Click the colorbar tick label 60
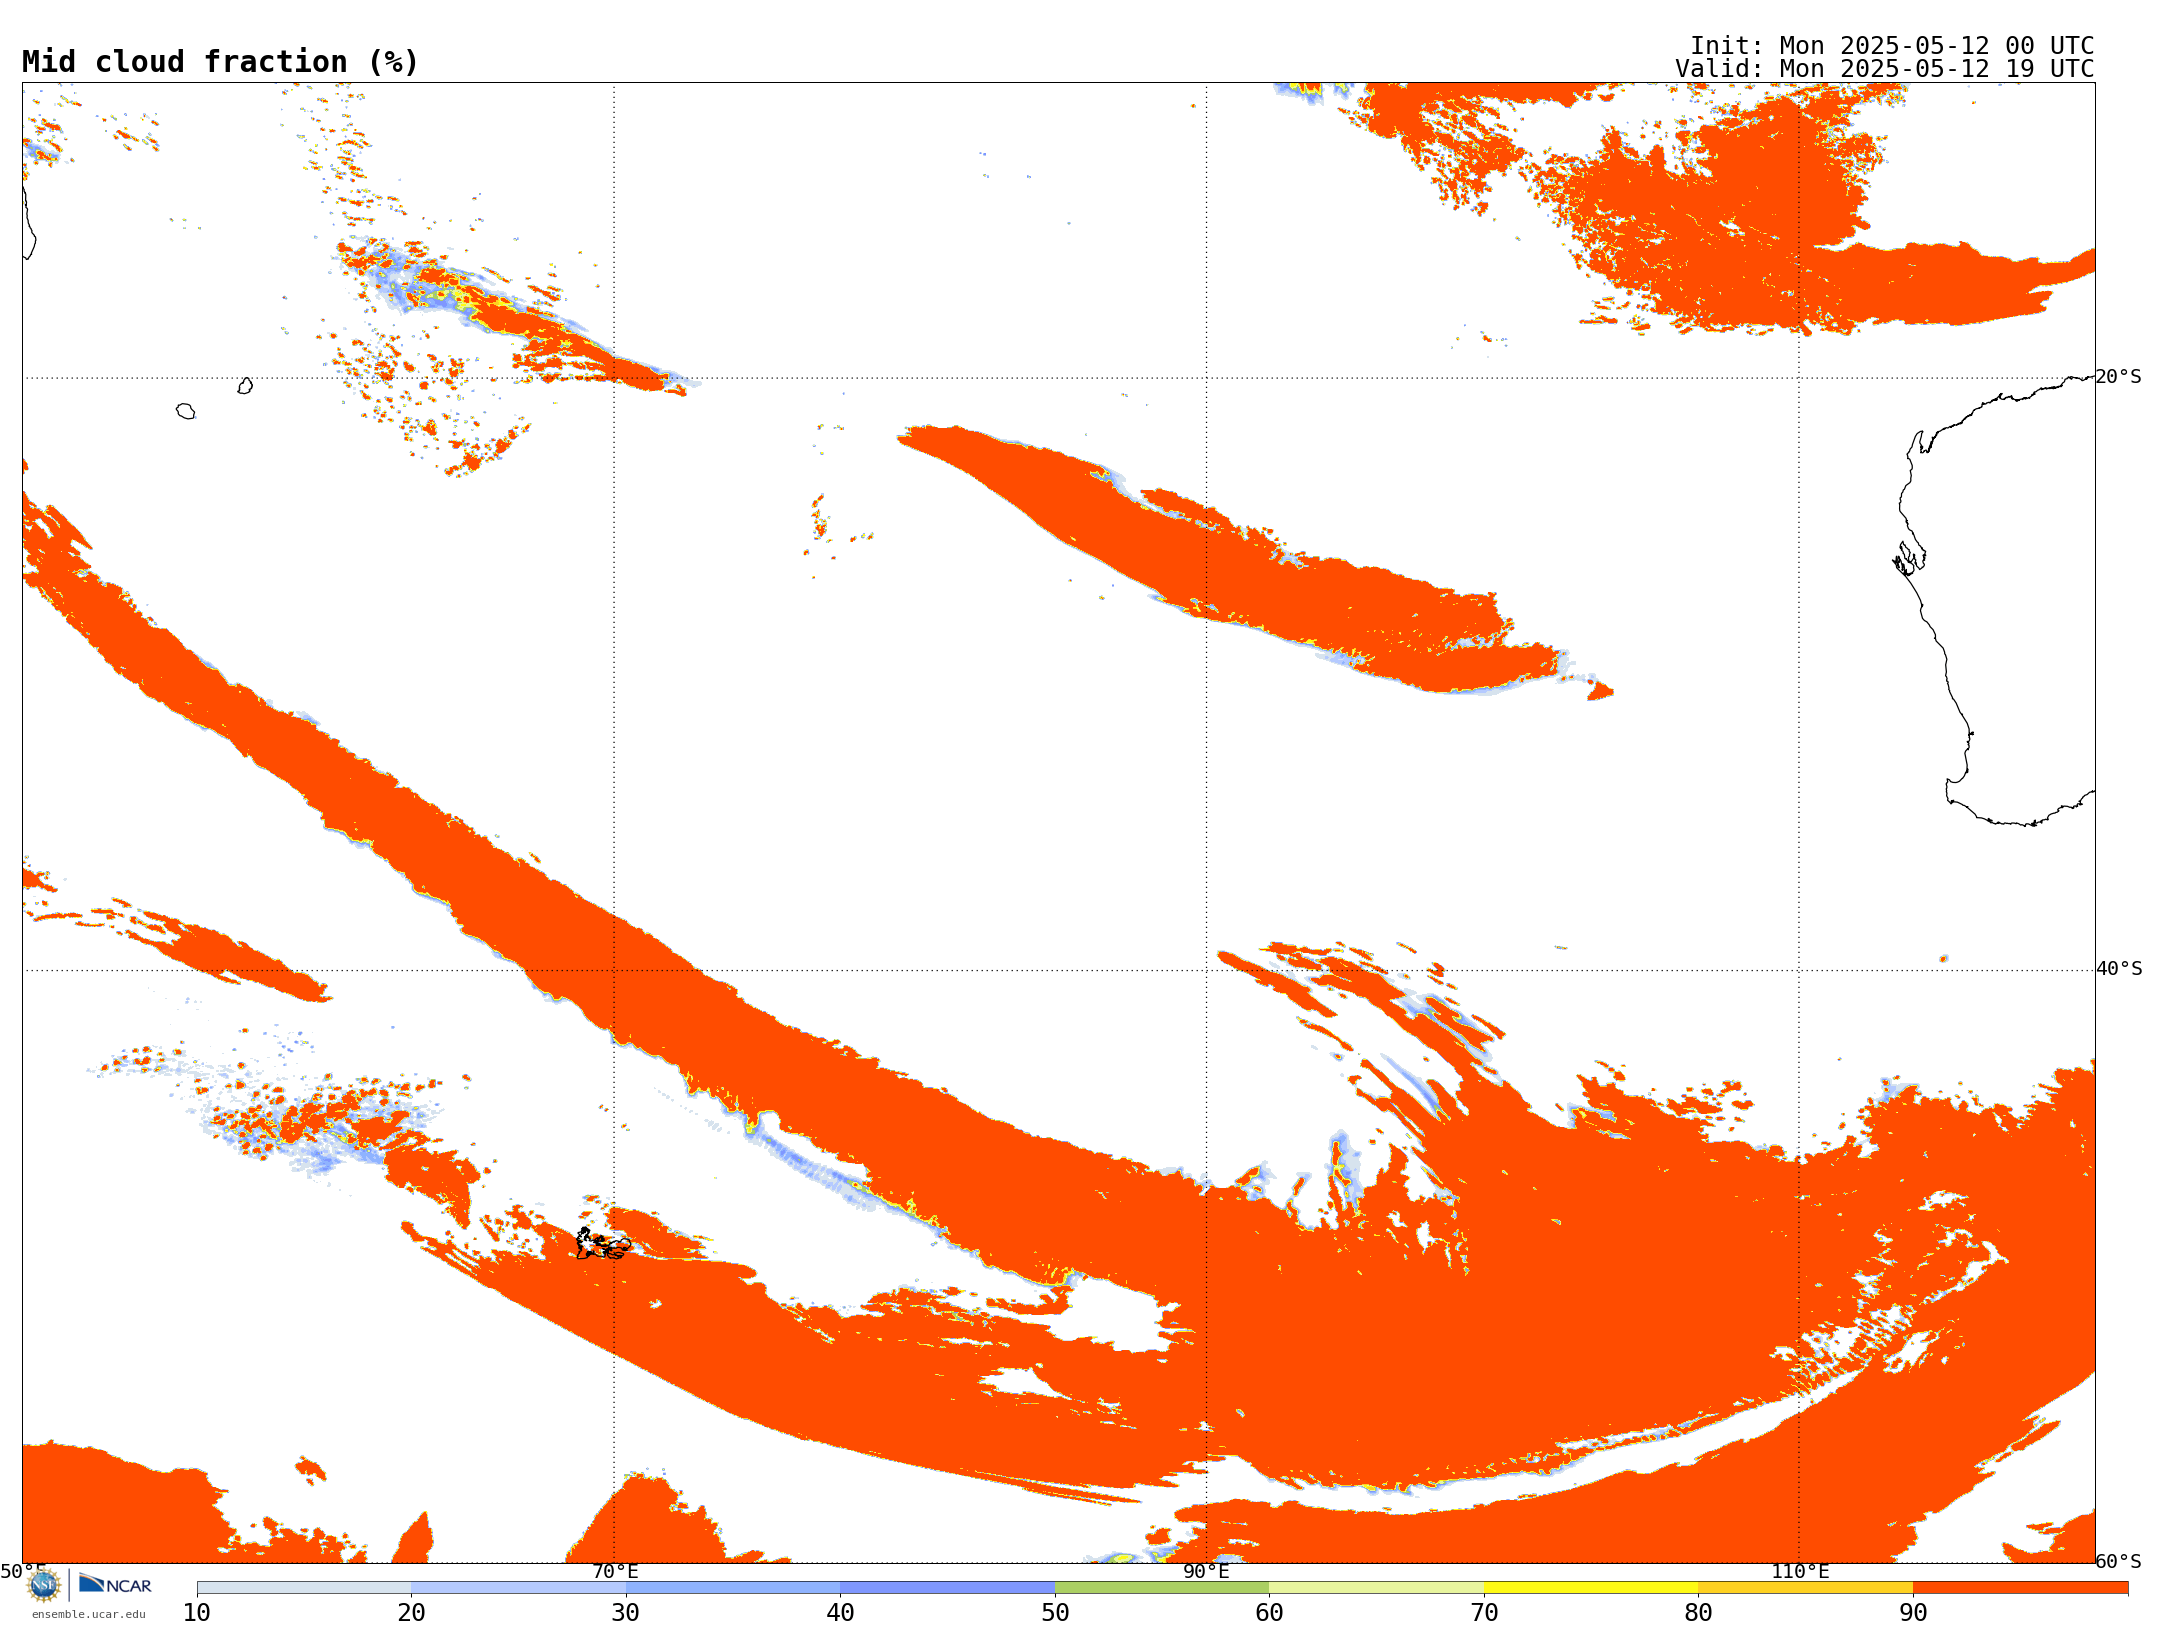This screenshot has height=1626, width=2160. [x=1269, y=1613]
